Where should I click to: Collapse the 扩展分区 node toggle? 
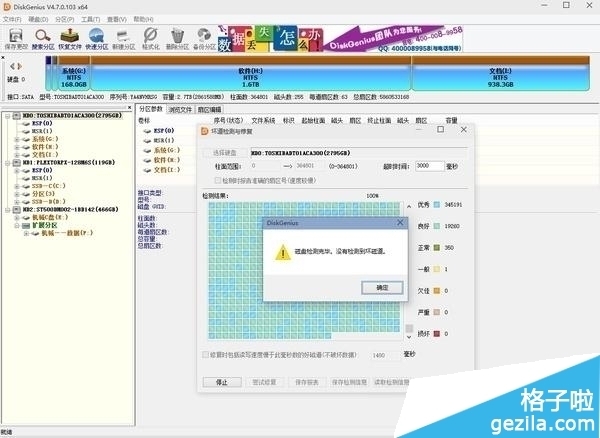pyautogui.click(x=17, y=225)
